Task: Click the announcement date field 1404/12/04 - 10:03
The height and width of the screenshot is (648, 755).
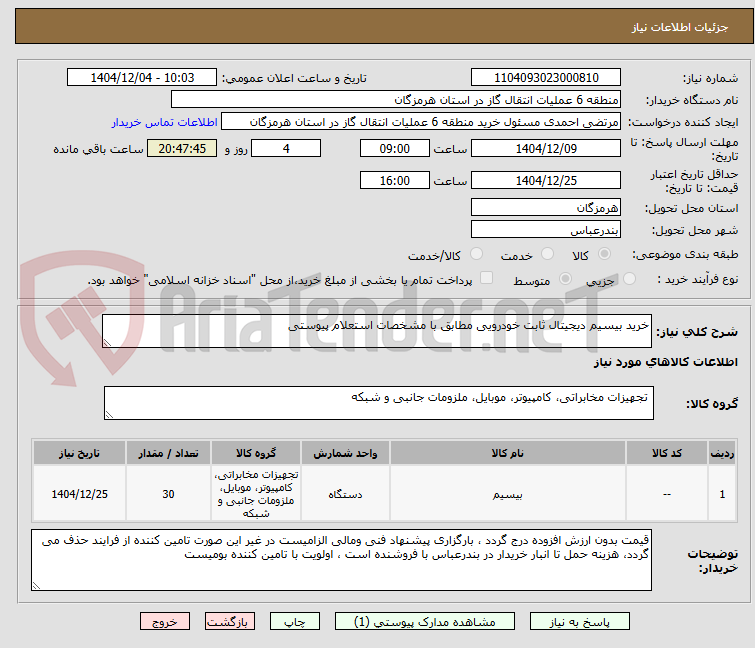Action: [142, 77]
